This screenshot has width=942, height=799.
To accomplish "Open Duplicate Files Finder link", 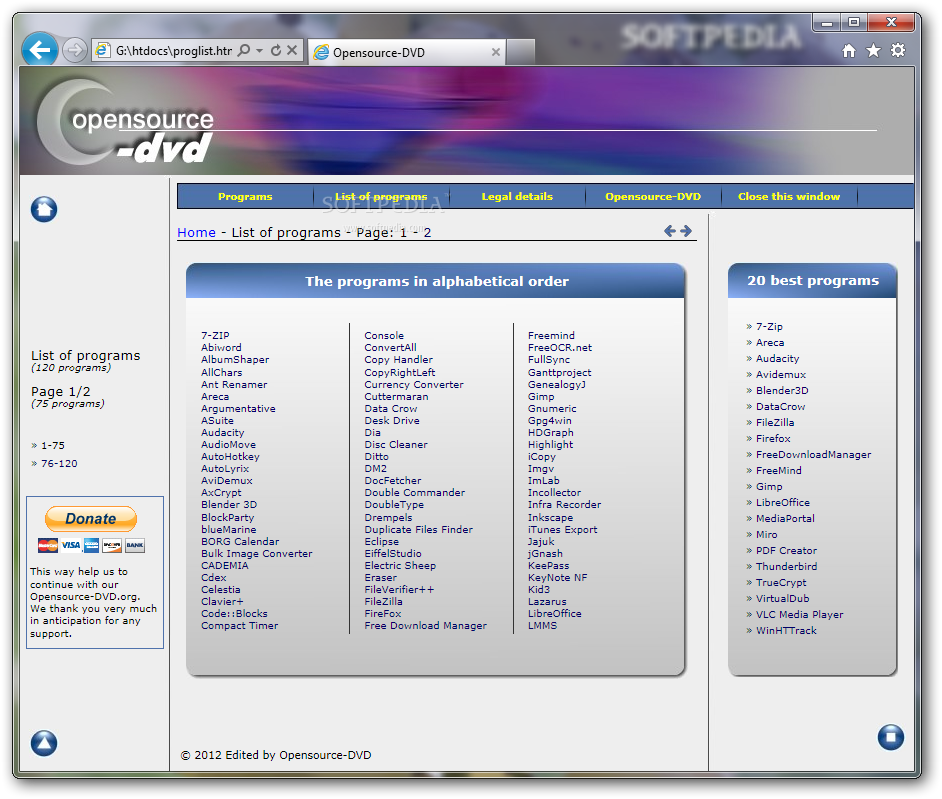I will pos(418,529).
